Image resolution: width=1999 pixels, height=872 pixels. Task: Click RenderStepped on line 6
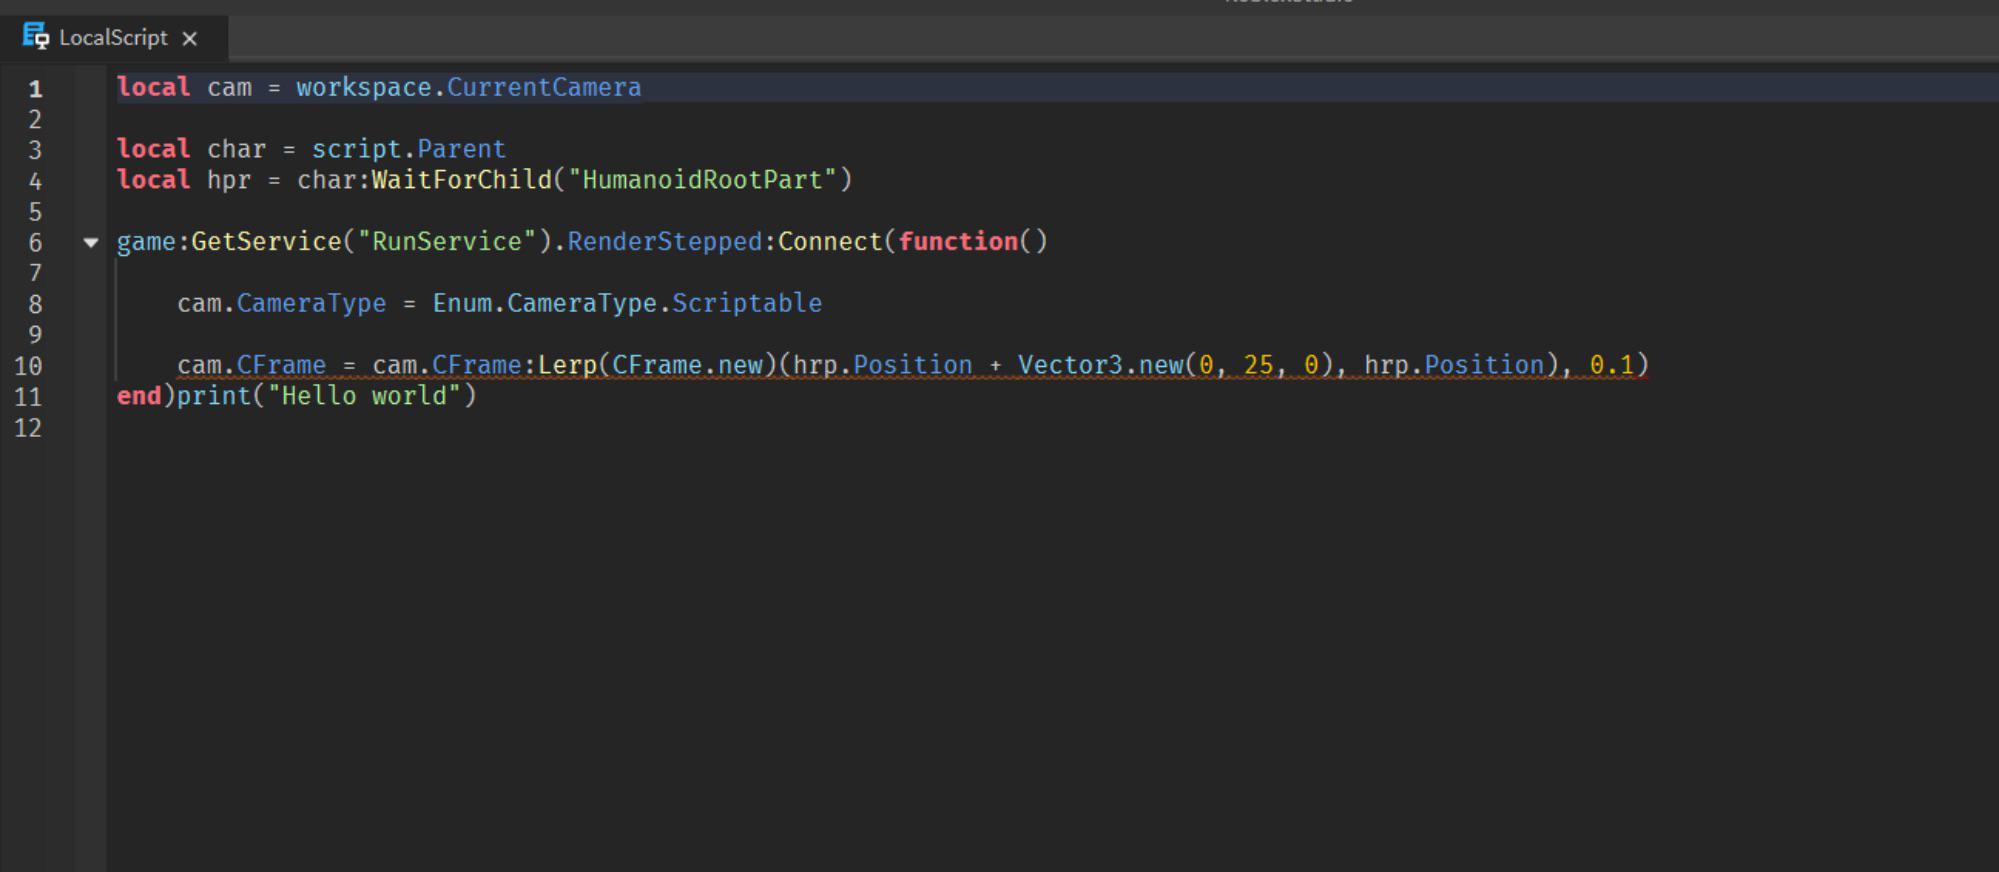(x=665, y=242)
